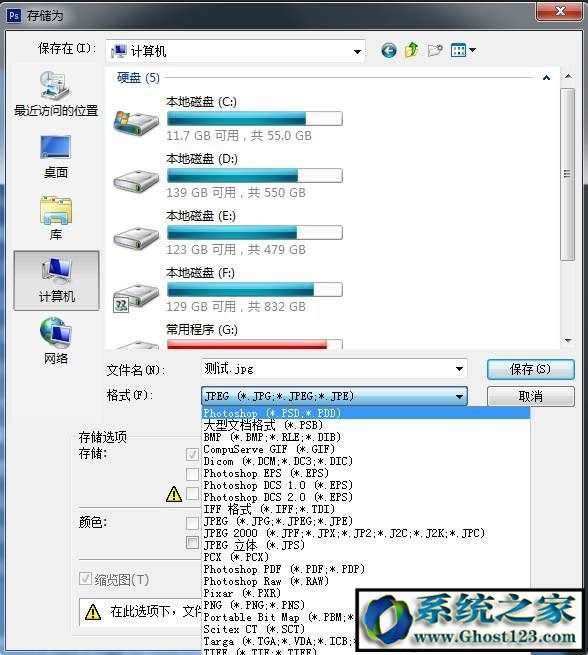588x655 pixels.
Task: Choose Scitex CT format
Action: 279,630
